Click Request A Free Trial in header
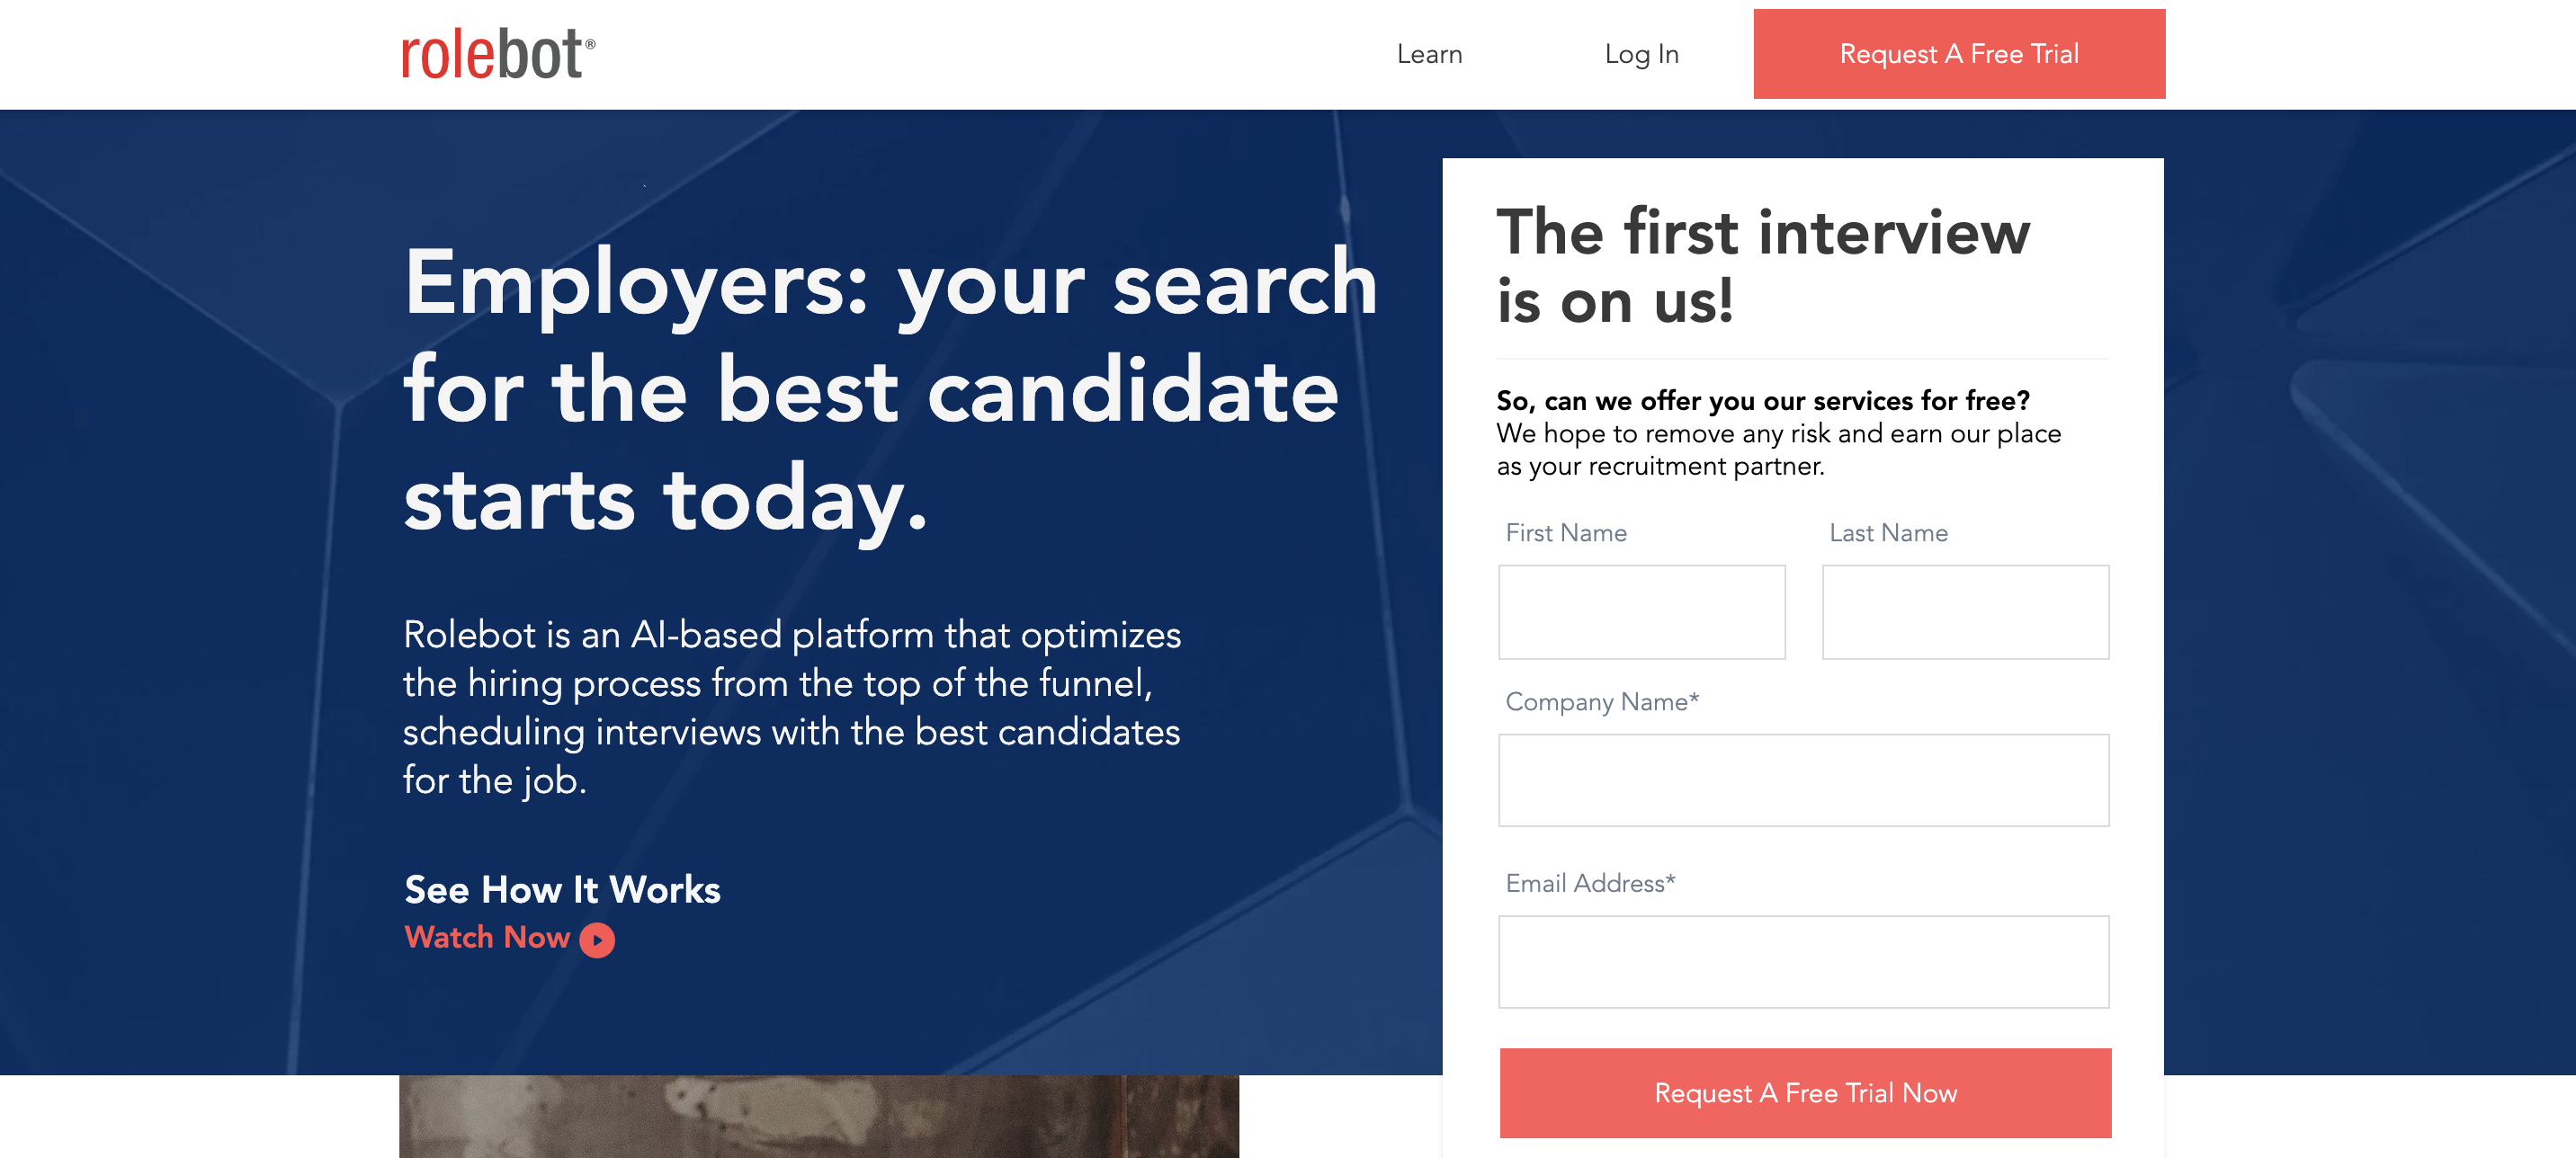The image size is (2576, 1158). click(1958, 54)
